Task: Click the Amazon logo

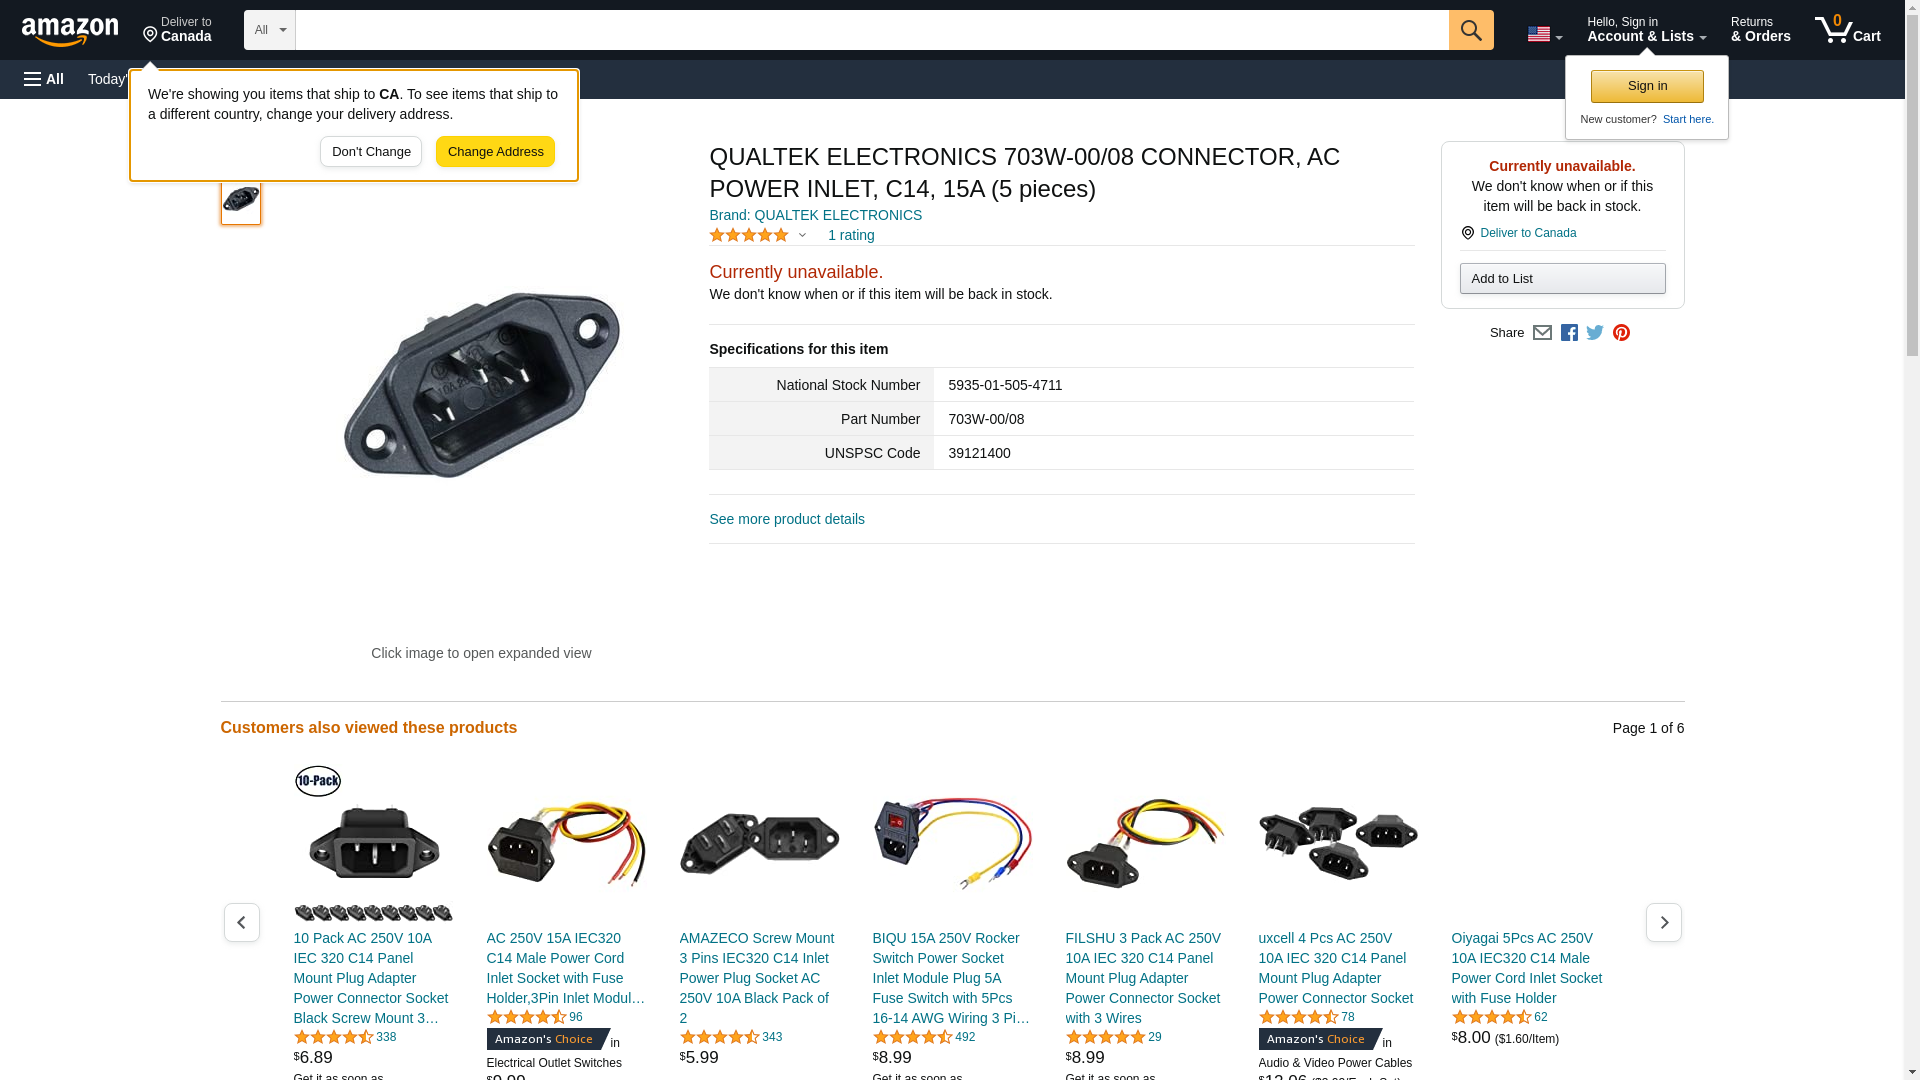Action: click(x=70, y=31)
